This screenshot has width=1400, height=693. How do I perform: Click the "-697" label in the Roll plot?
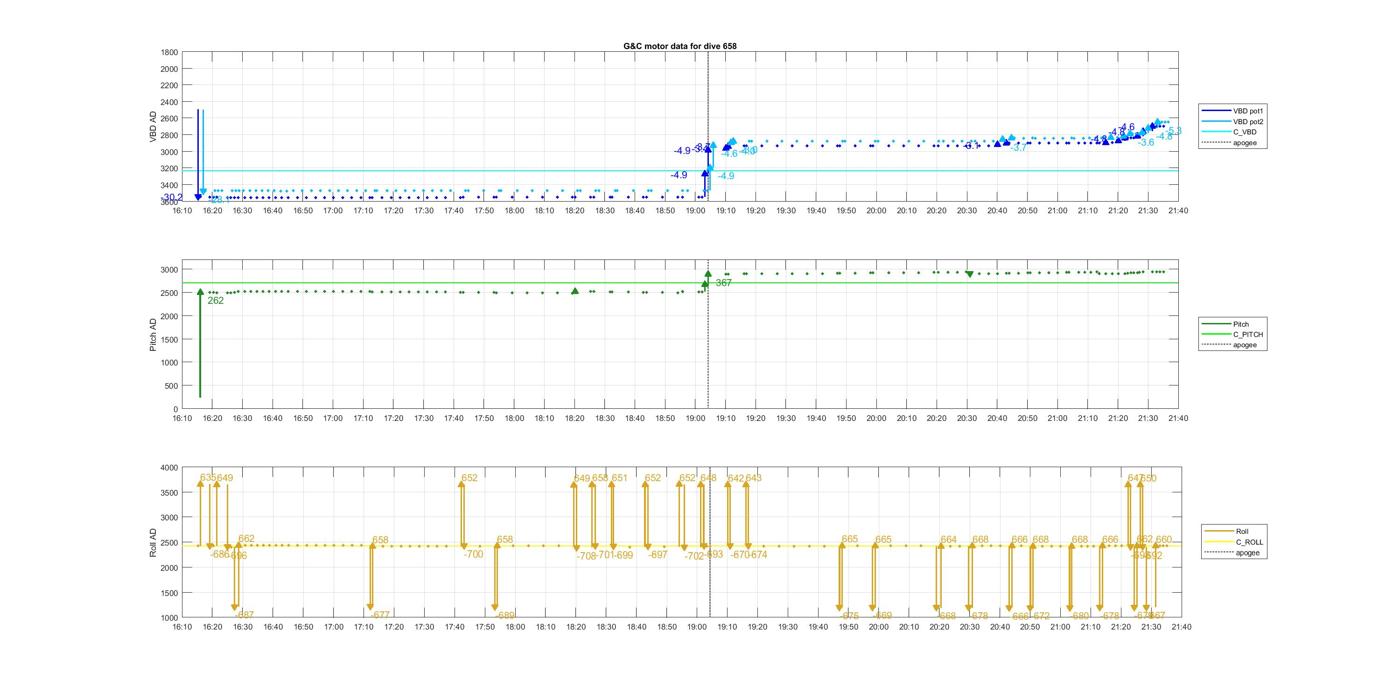pyautogui.click(x=657, y=555)
